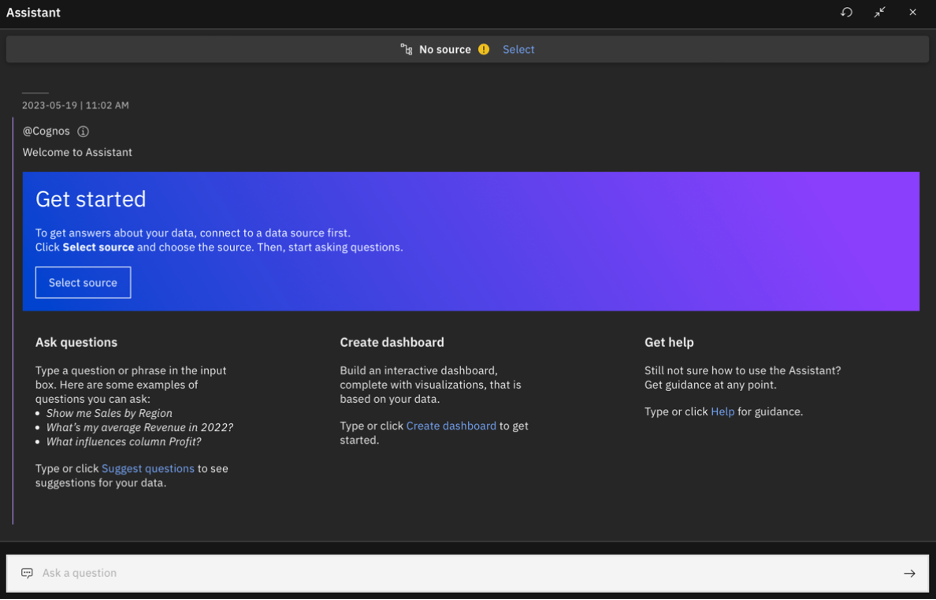Click the Get started heading

click(91, 199)
